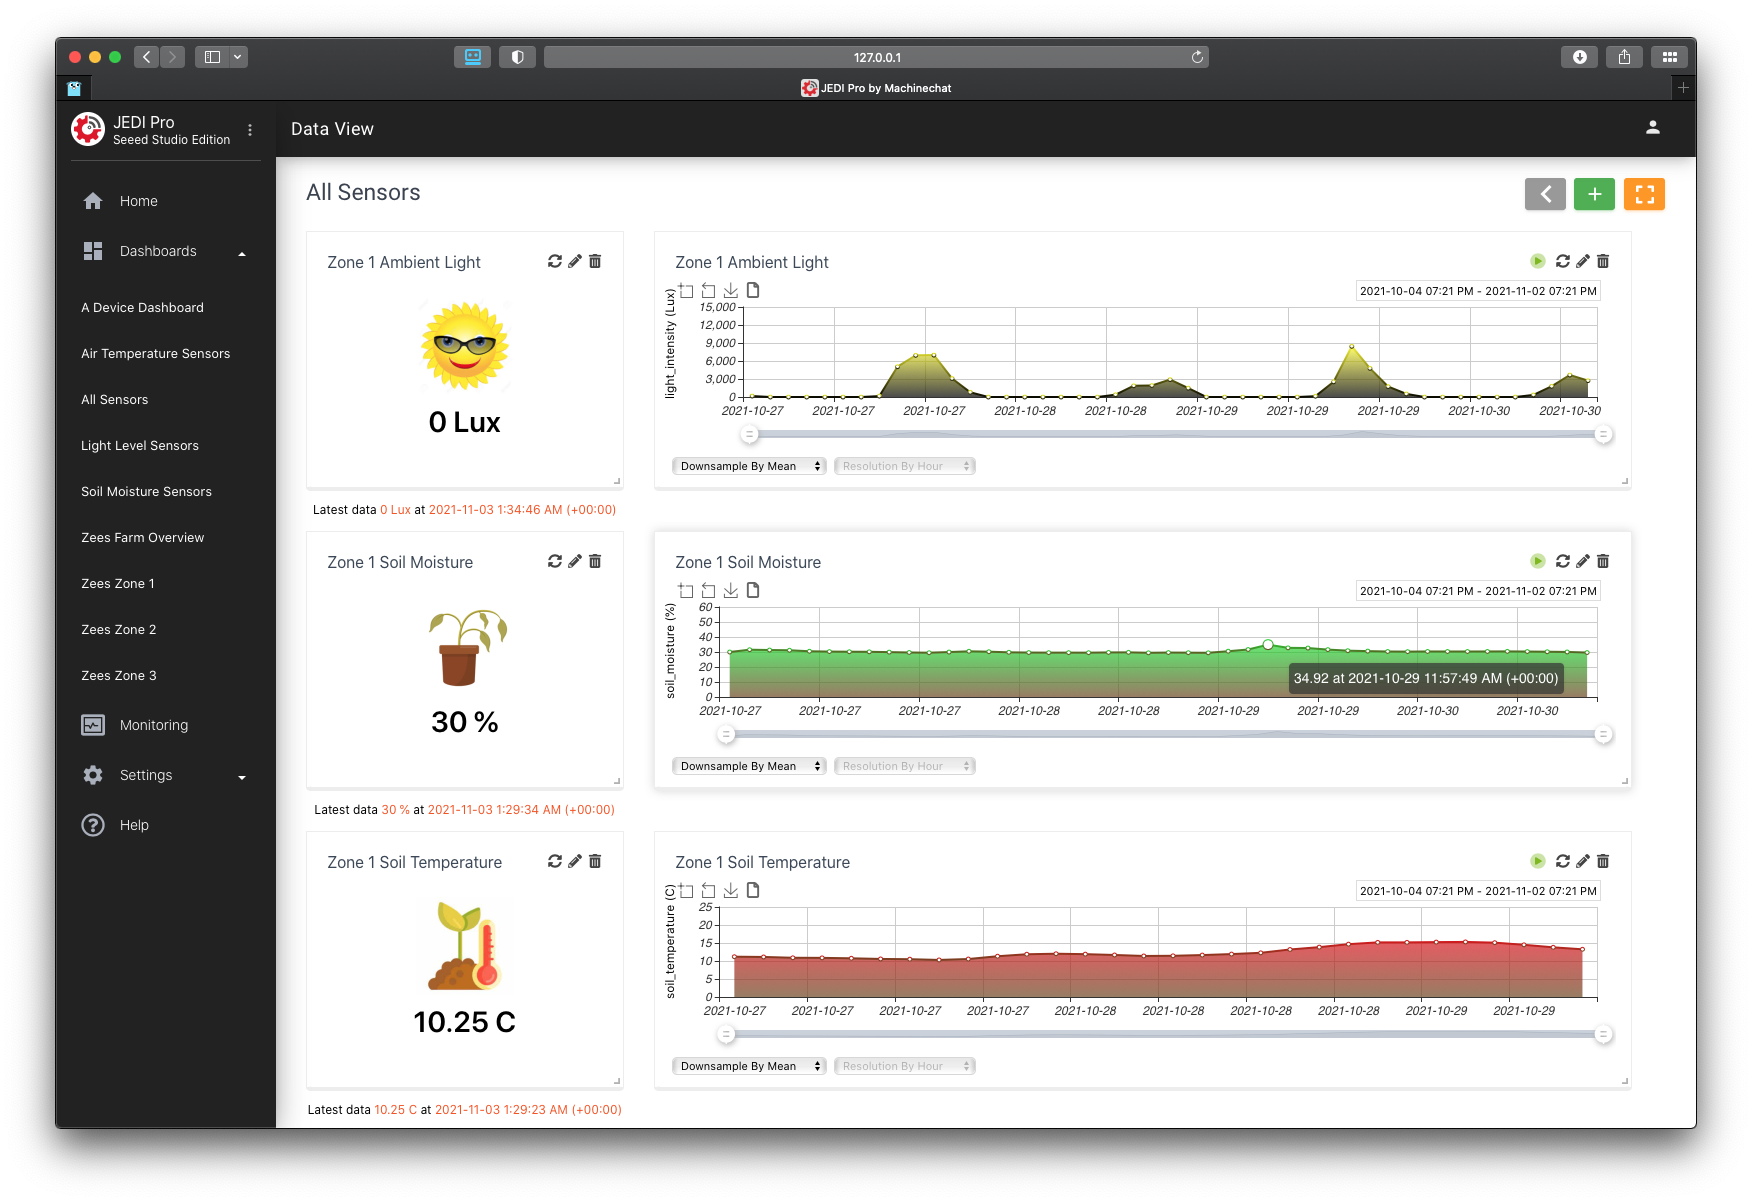Open the Light Level Sensors dashboard
Image resolution: width=1752 pixels, height=1202 pixels.
pos(139,445)
